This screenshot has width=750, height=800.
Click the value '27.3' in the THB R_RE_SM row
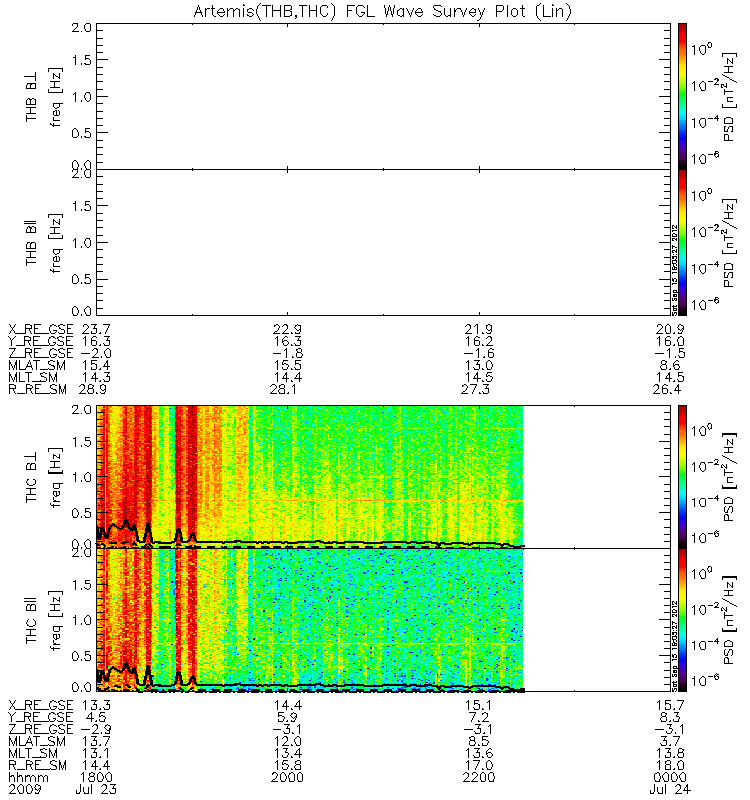(476, 389)
